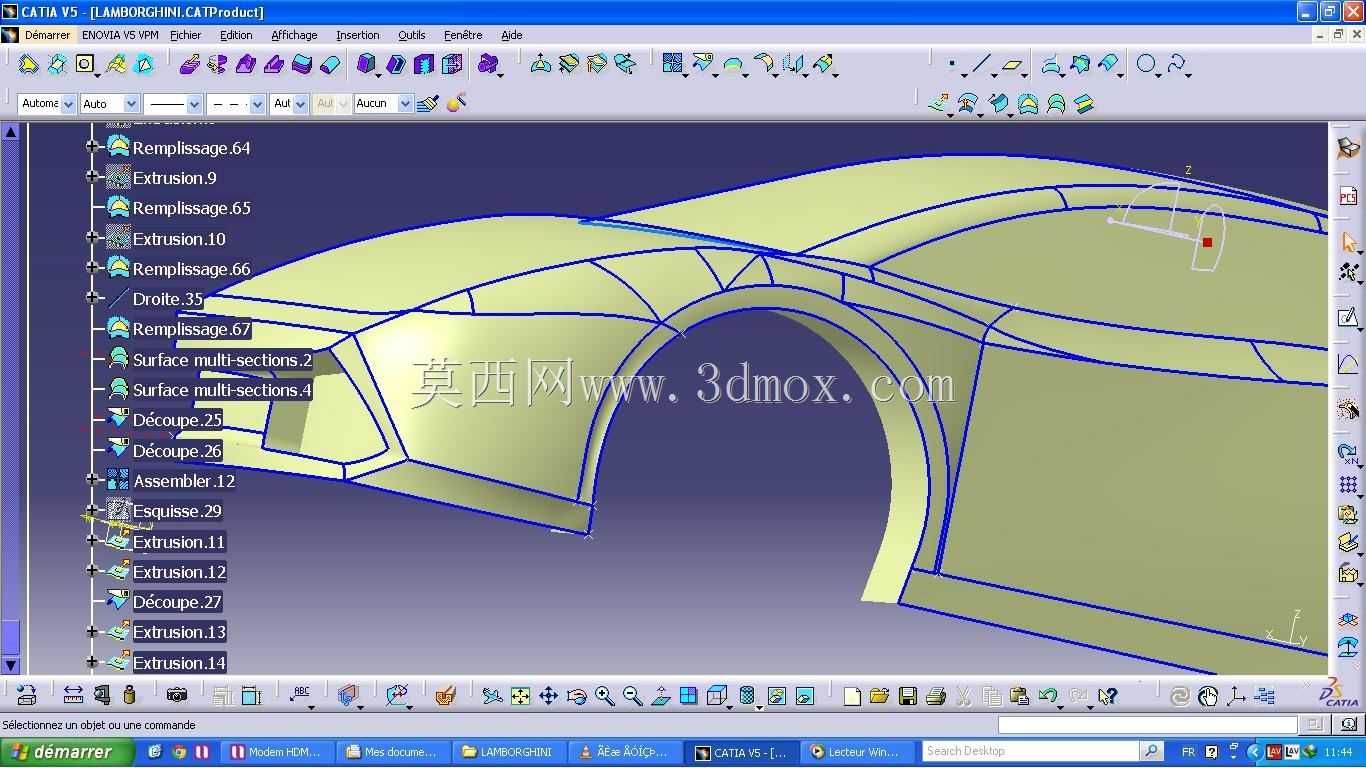The image size is (1366, 768).
Task: Expand the Extrusion.9 tree node
Action: point(92,177)
